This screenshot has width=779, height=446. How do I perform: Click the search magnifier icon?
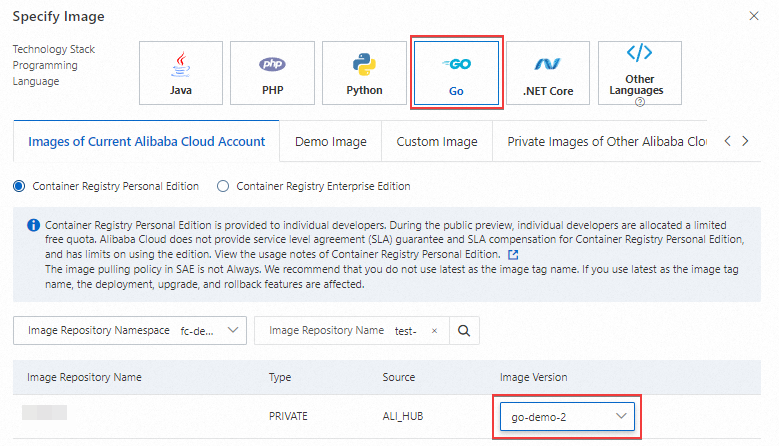pos(463,330)
